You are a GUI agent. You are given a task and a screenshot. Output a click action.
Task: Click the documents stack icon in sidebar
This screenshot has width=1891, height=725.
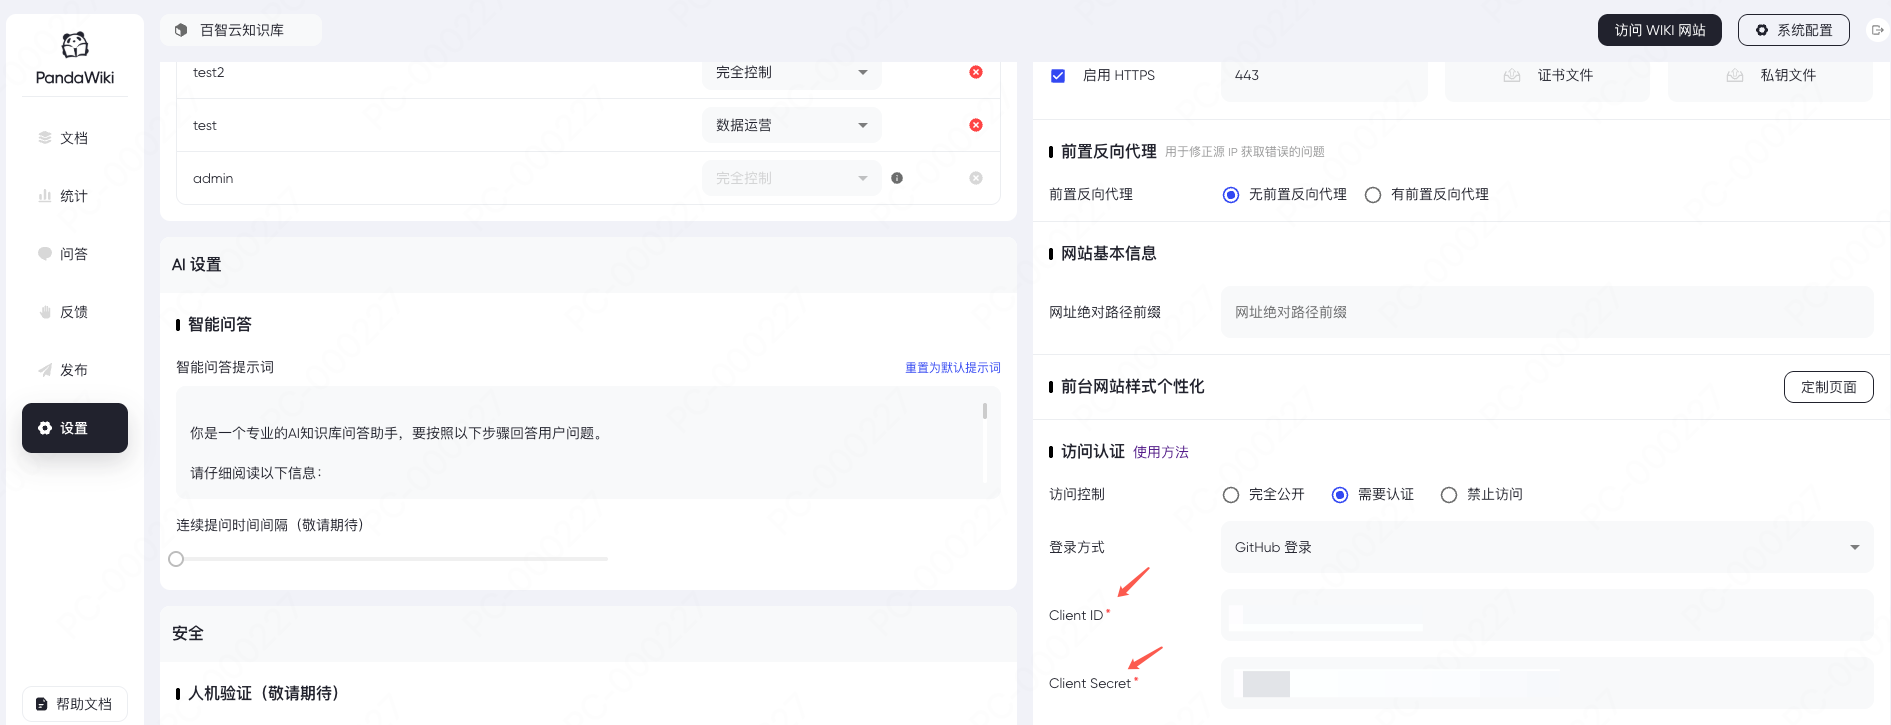coord(45,138)
